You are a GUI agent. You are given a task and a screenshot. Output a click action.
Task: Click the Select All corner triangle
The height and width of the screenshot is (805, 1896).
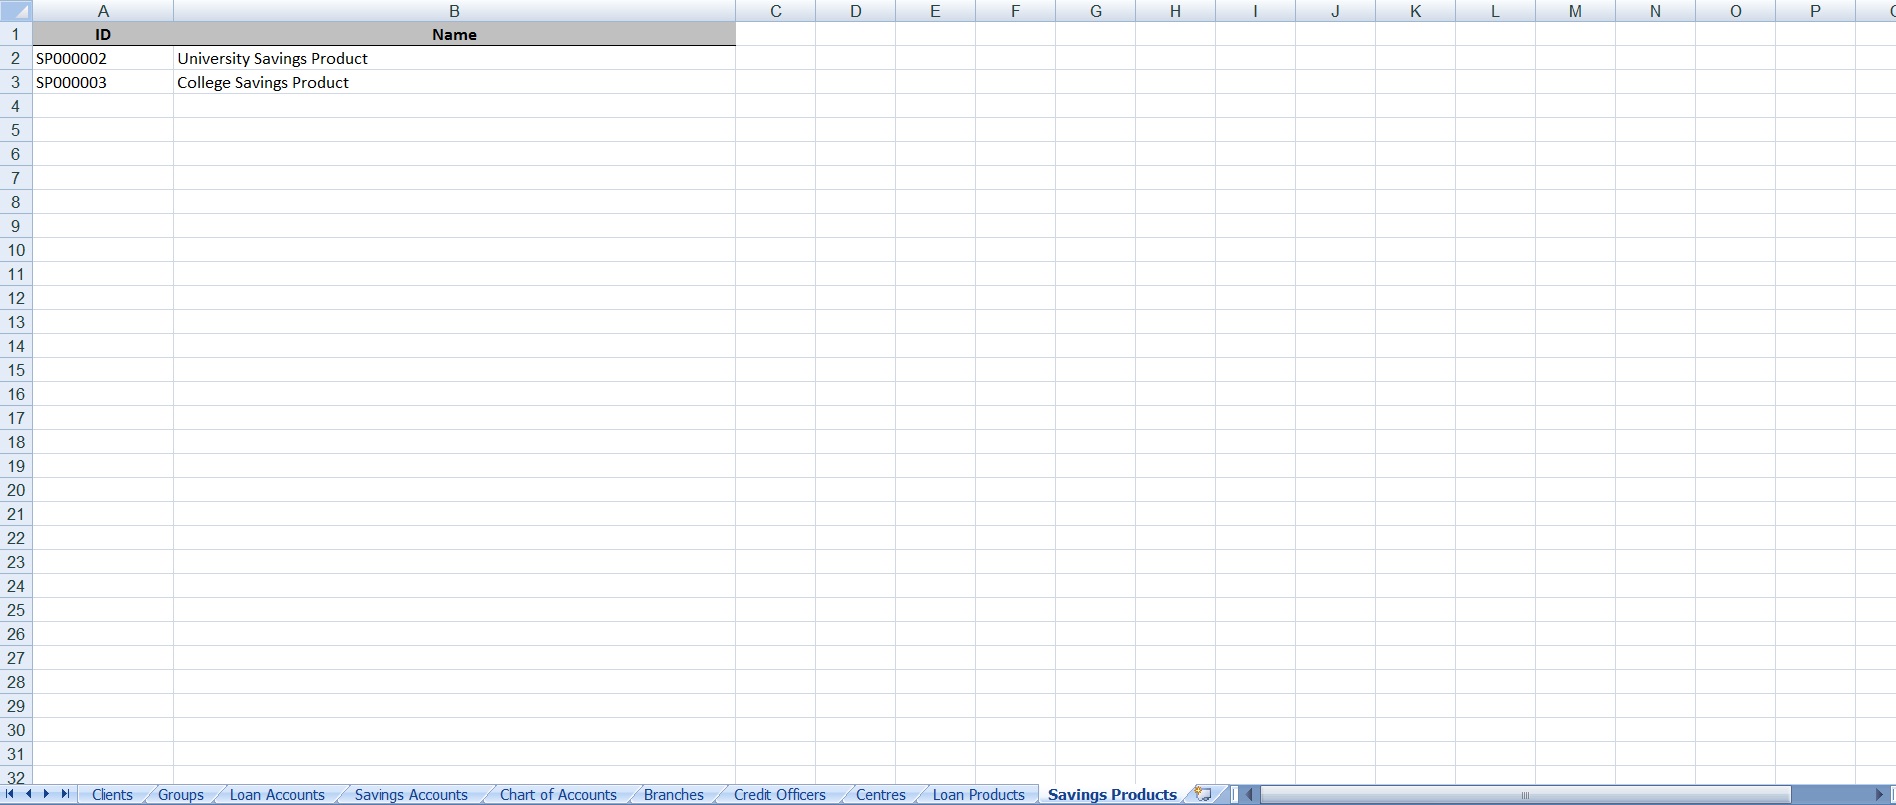(16, 11)
